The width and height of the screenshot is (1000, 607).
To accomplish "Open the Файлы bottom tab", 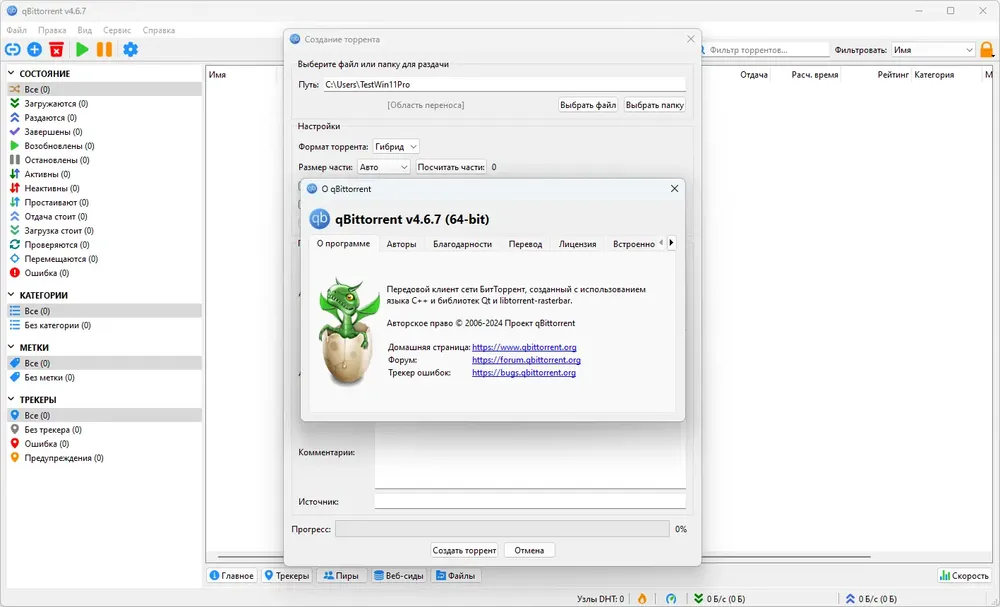I will 455,576.
